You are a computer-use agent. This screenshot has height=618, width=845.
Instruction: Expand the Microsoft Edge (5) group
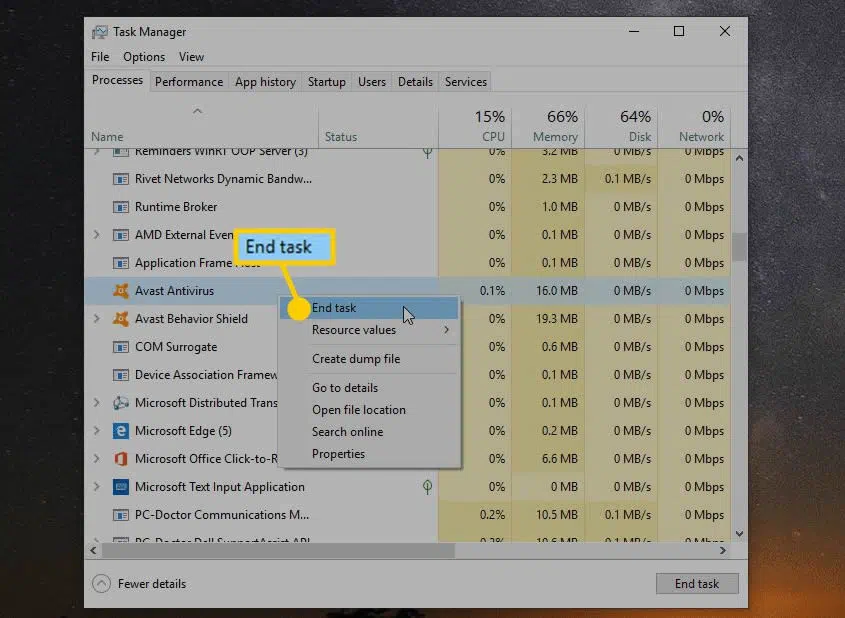coord(96,431)
